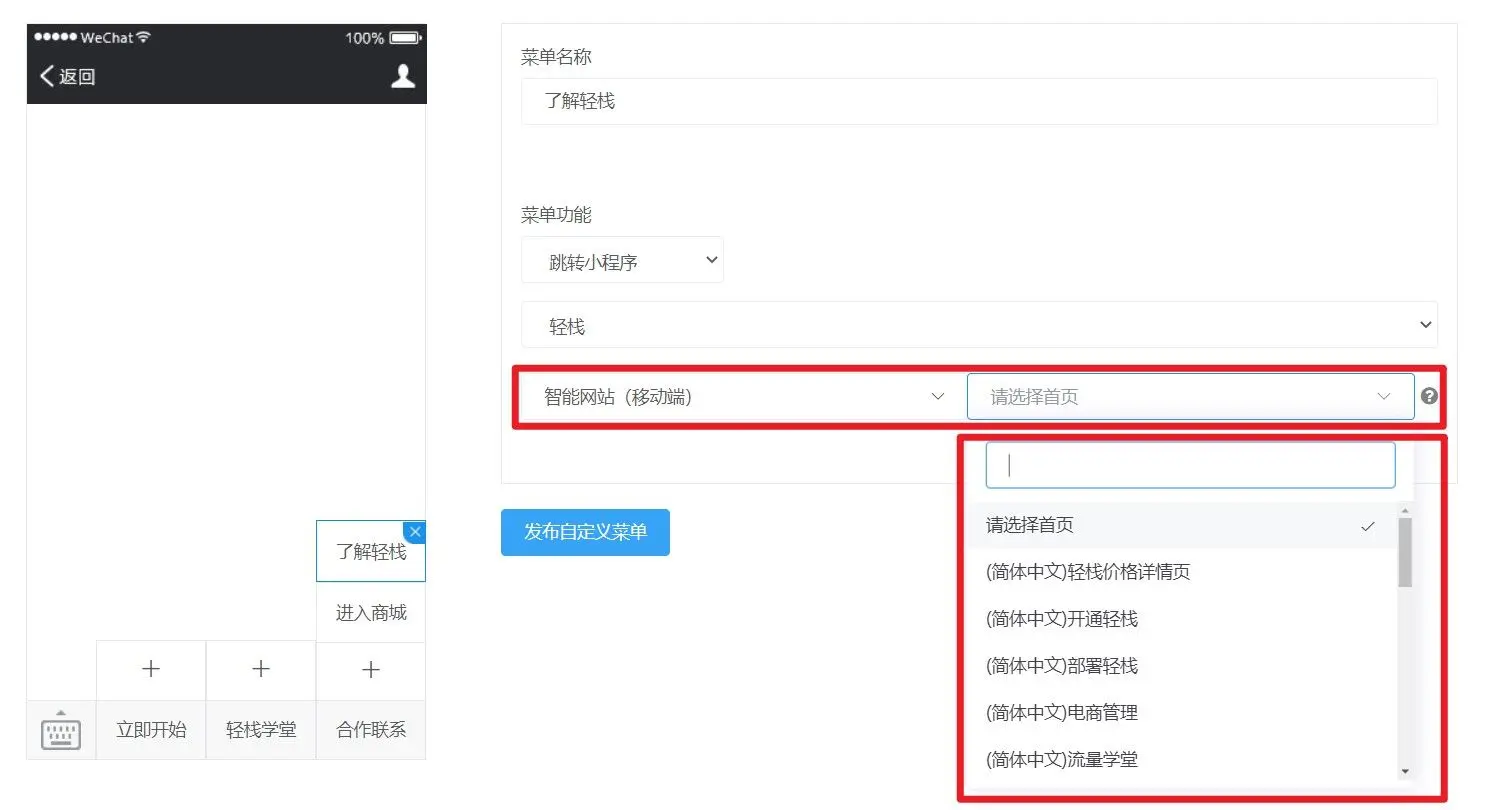Choose (简体中文)部署轻栈 option

coord(1181,666)
